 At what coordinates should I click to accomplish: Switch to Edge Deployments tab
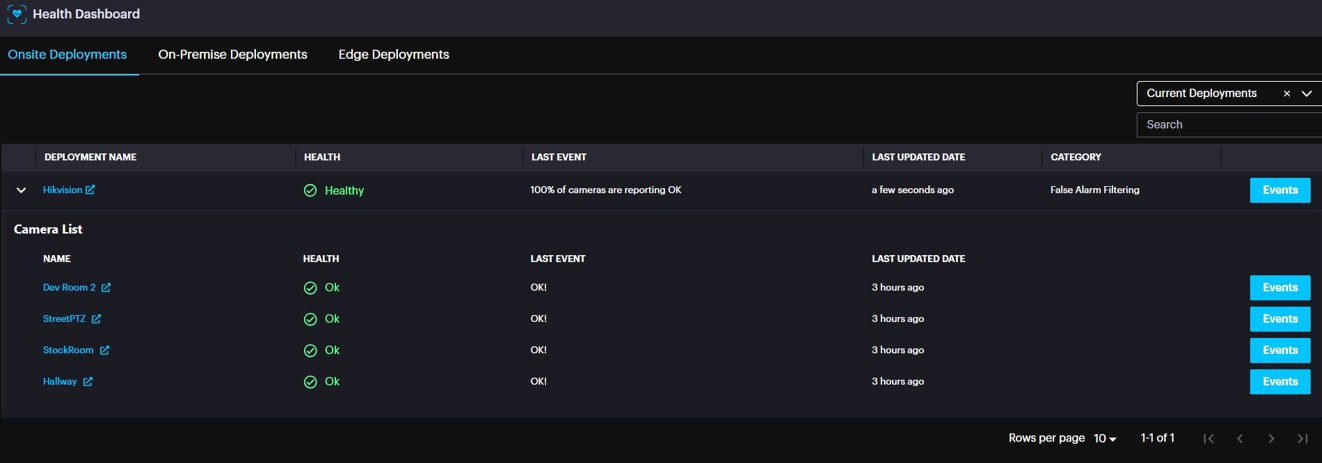(393, 55)
